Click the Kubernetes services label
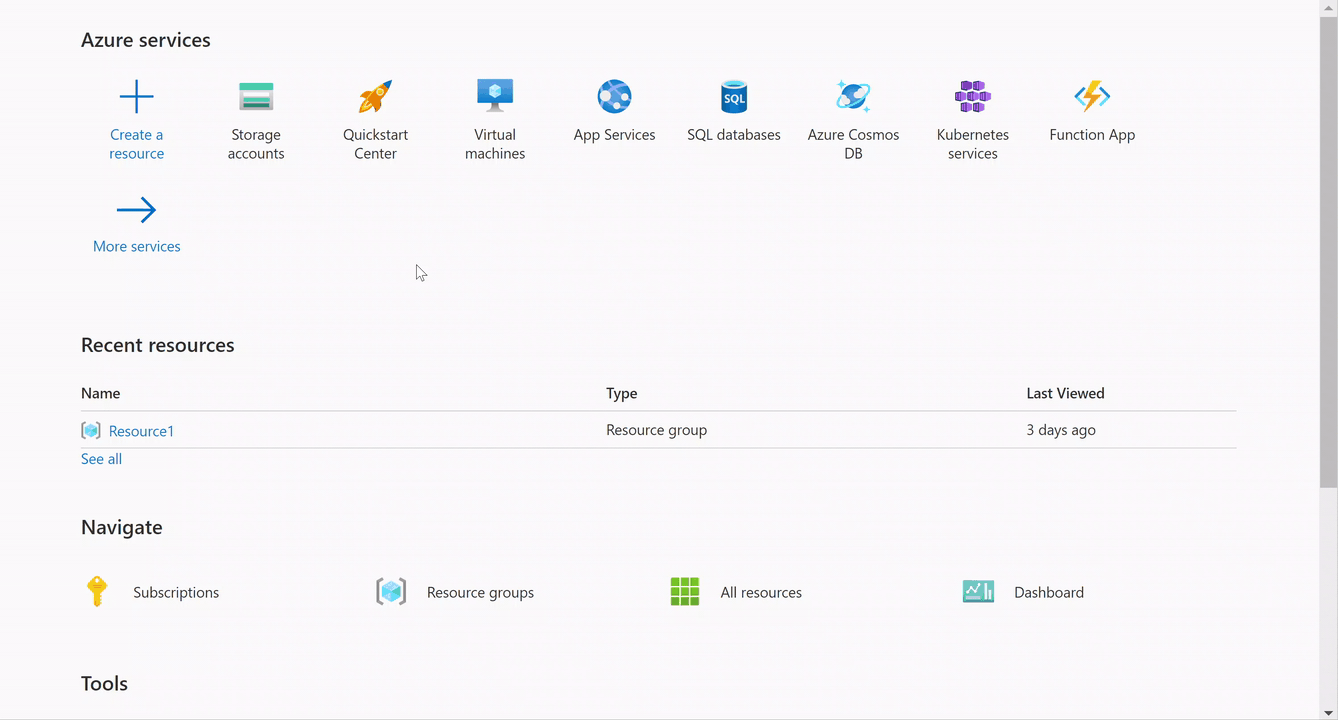This screenshot has height=720, width=1338. point(973,144)
